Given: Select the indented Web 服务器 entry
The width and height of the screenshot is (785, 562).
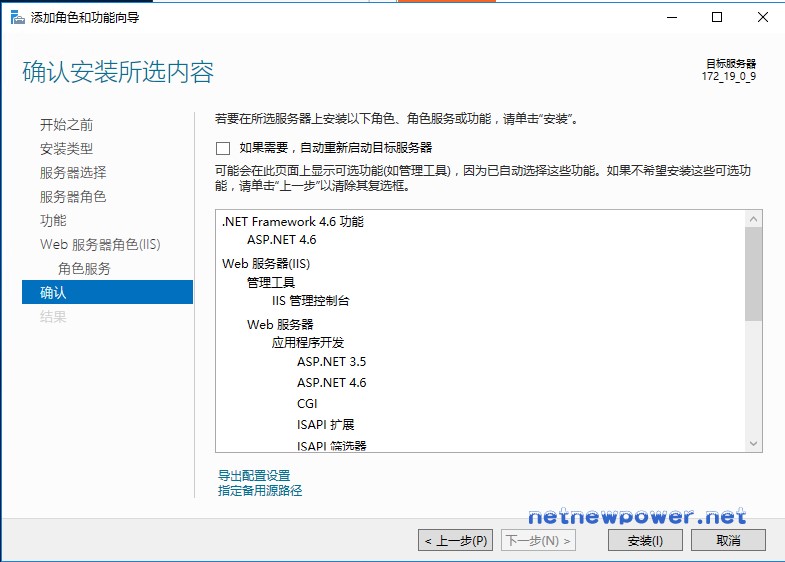Looking at the screenshot, I should coord(280,325).
